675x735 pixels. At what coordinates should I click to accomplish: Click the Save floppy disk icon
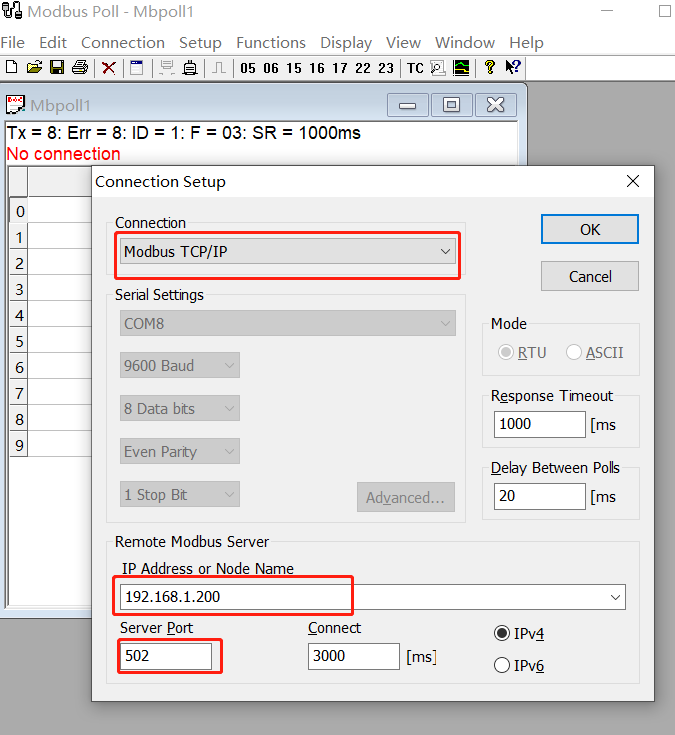57,68
